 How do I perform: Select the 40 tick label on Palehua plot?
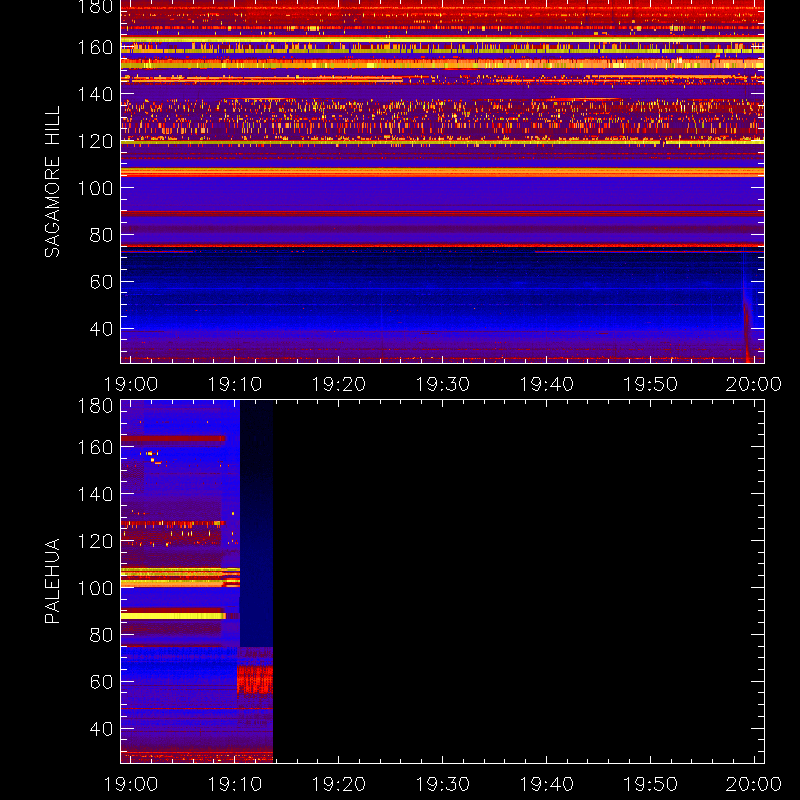tap(102, 729)
